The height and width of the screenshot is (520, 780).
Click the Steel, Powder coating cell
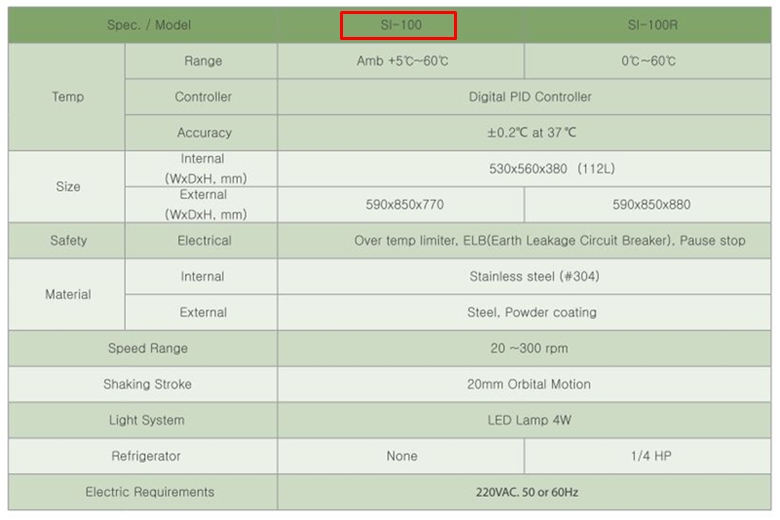pyautogui.click(x=532, y=313)
